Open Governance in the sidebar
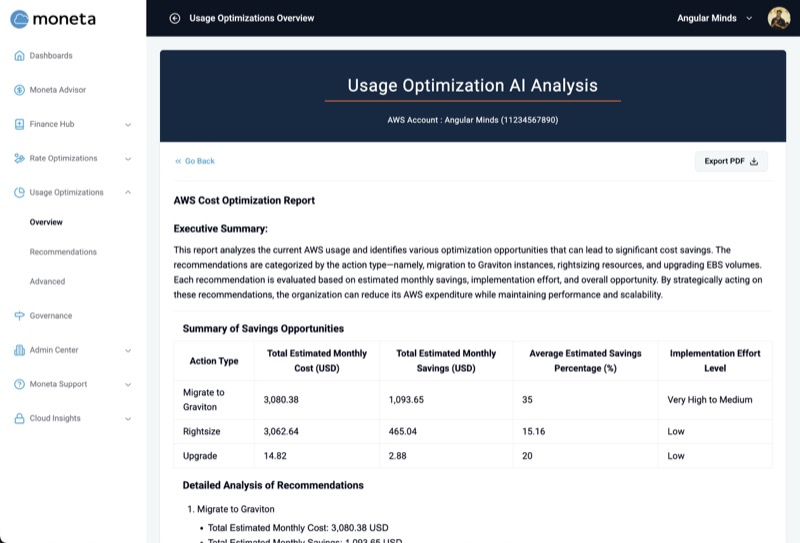 click(51, 316)
